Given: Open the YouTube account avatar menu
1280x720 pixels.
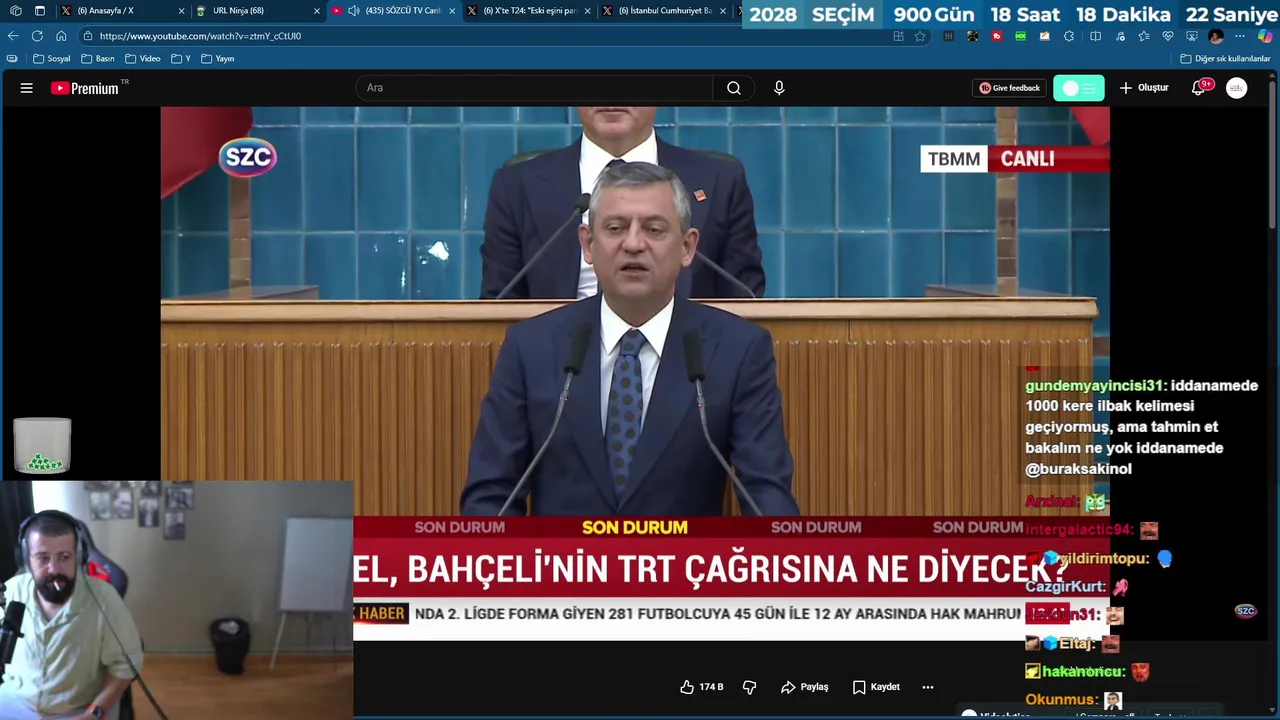Looking at the screenshot, I should click(1237, 88).
